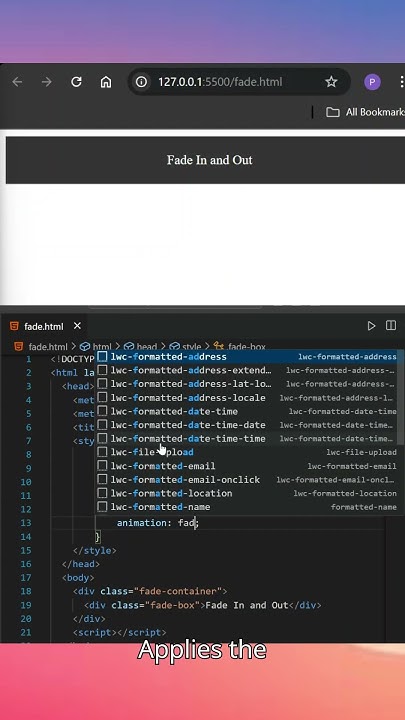405x720 pixels.
Task: Select suggestion lwc-formatted-address-lat-lo…
Action: pyautogui.click(x=248, y=384)
